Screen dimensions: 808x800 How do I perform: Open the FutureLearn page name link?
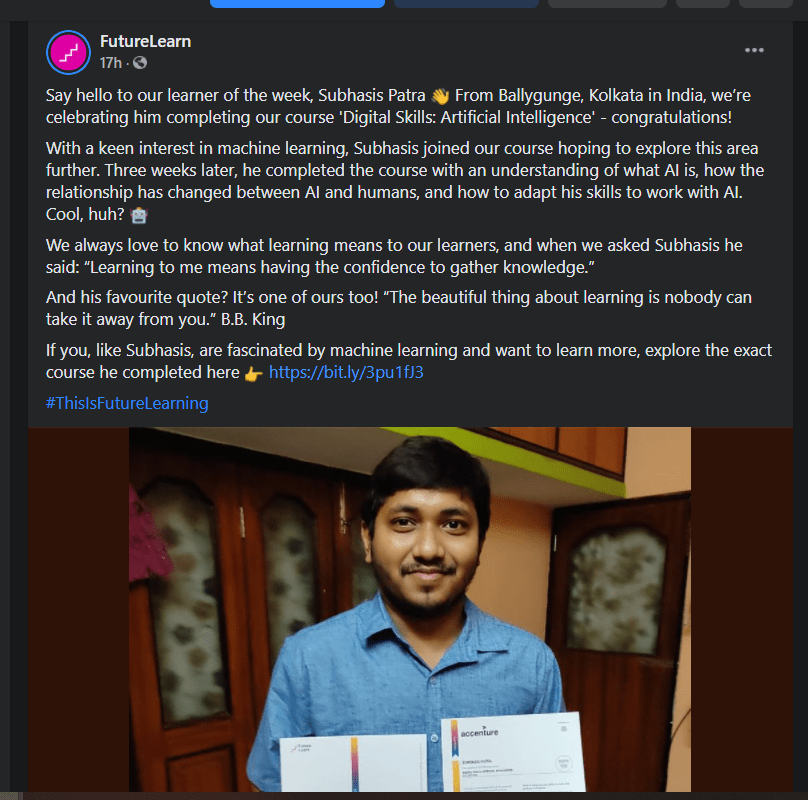pos(145,41)
